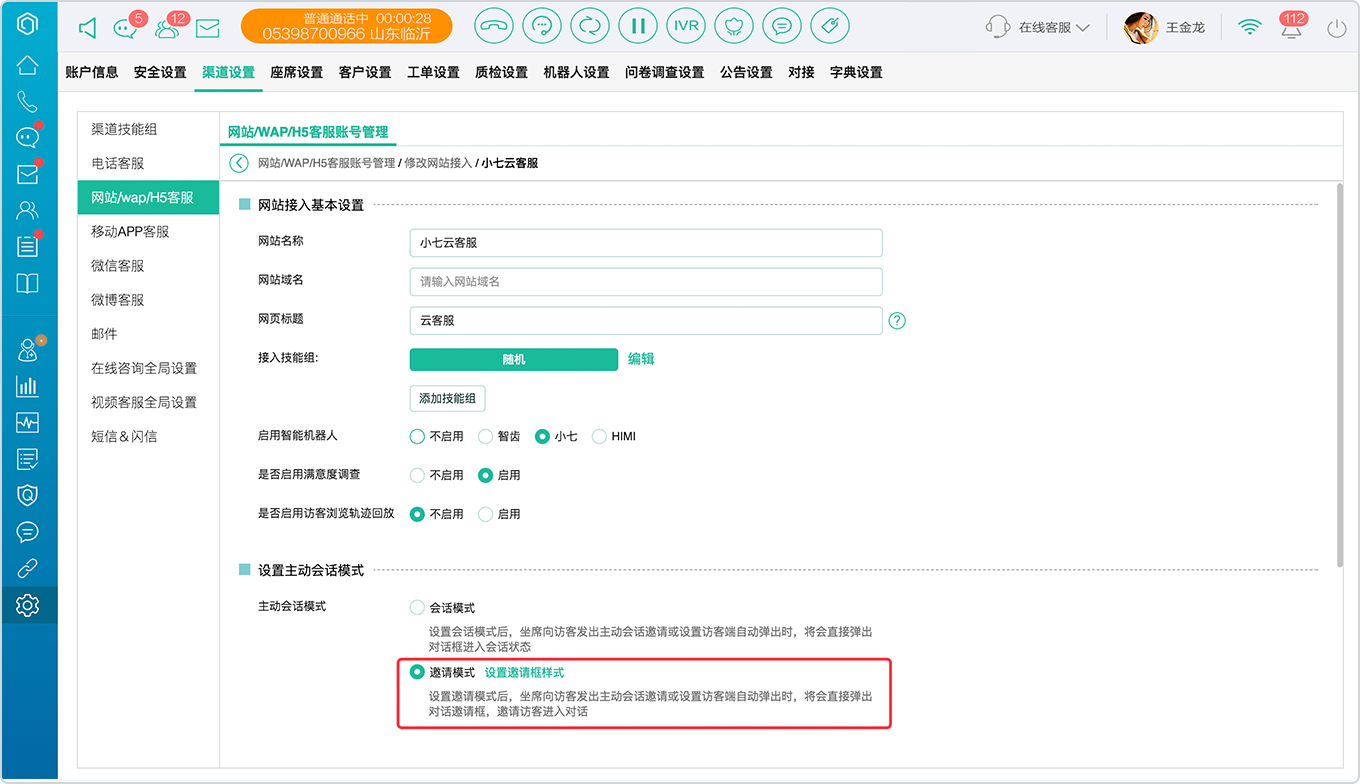1360x784 pixels.
Task: Click the call transfer loop icon
Action: coord(589,26)
